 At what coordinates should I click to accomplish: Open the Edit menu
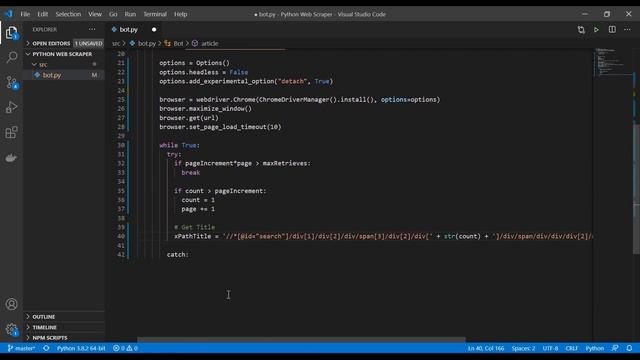[x=42, y=14]
